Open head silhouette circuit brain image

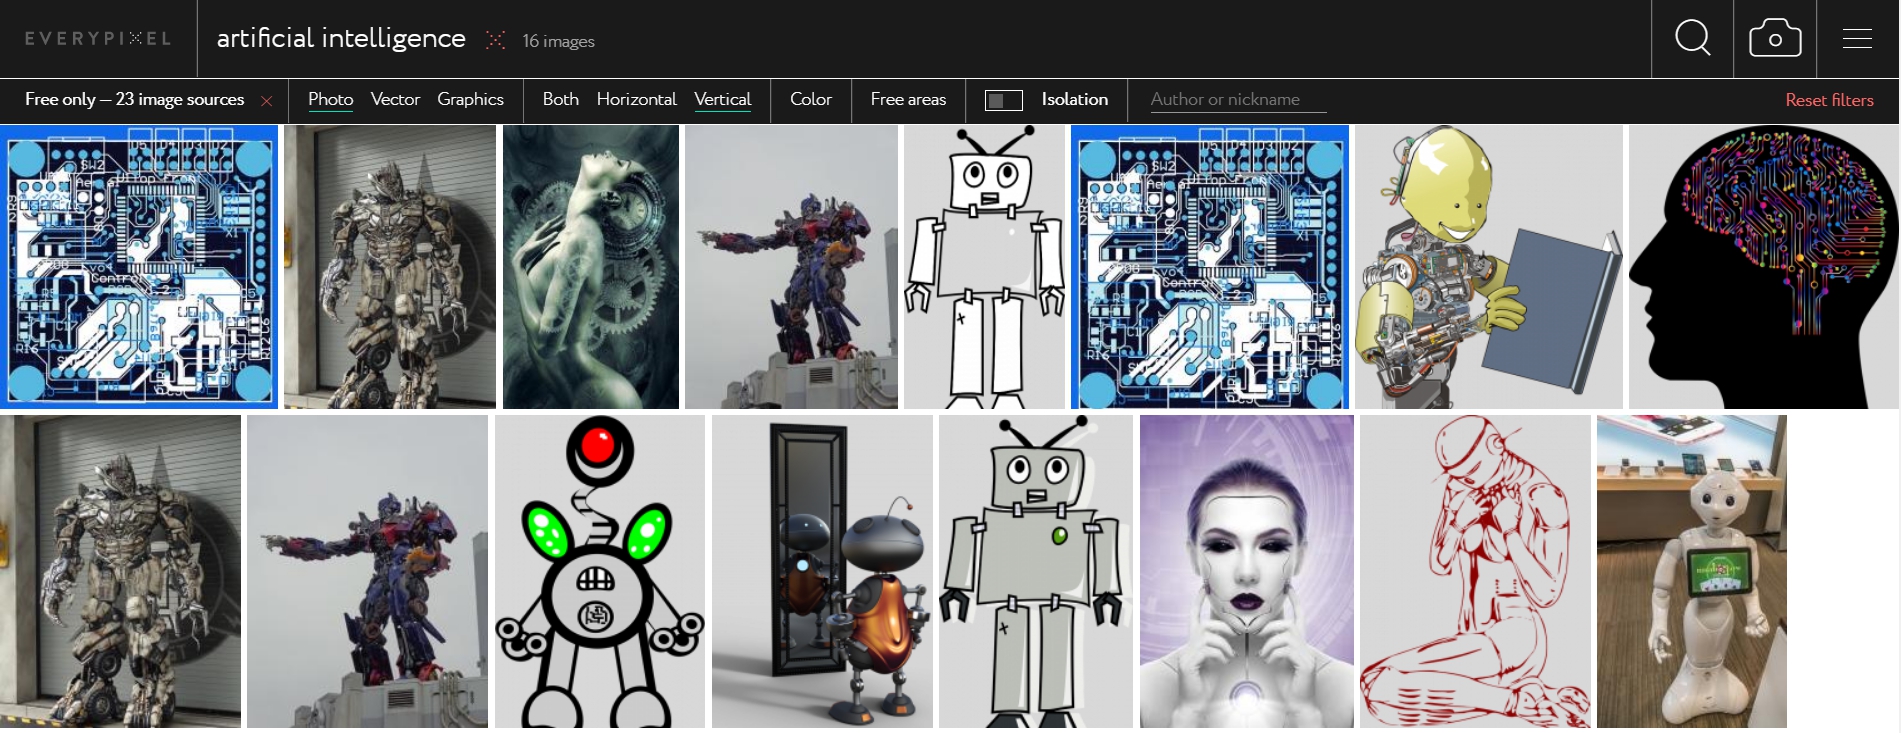tap(1764, 267)
